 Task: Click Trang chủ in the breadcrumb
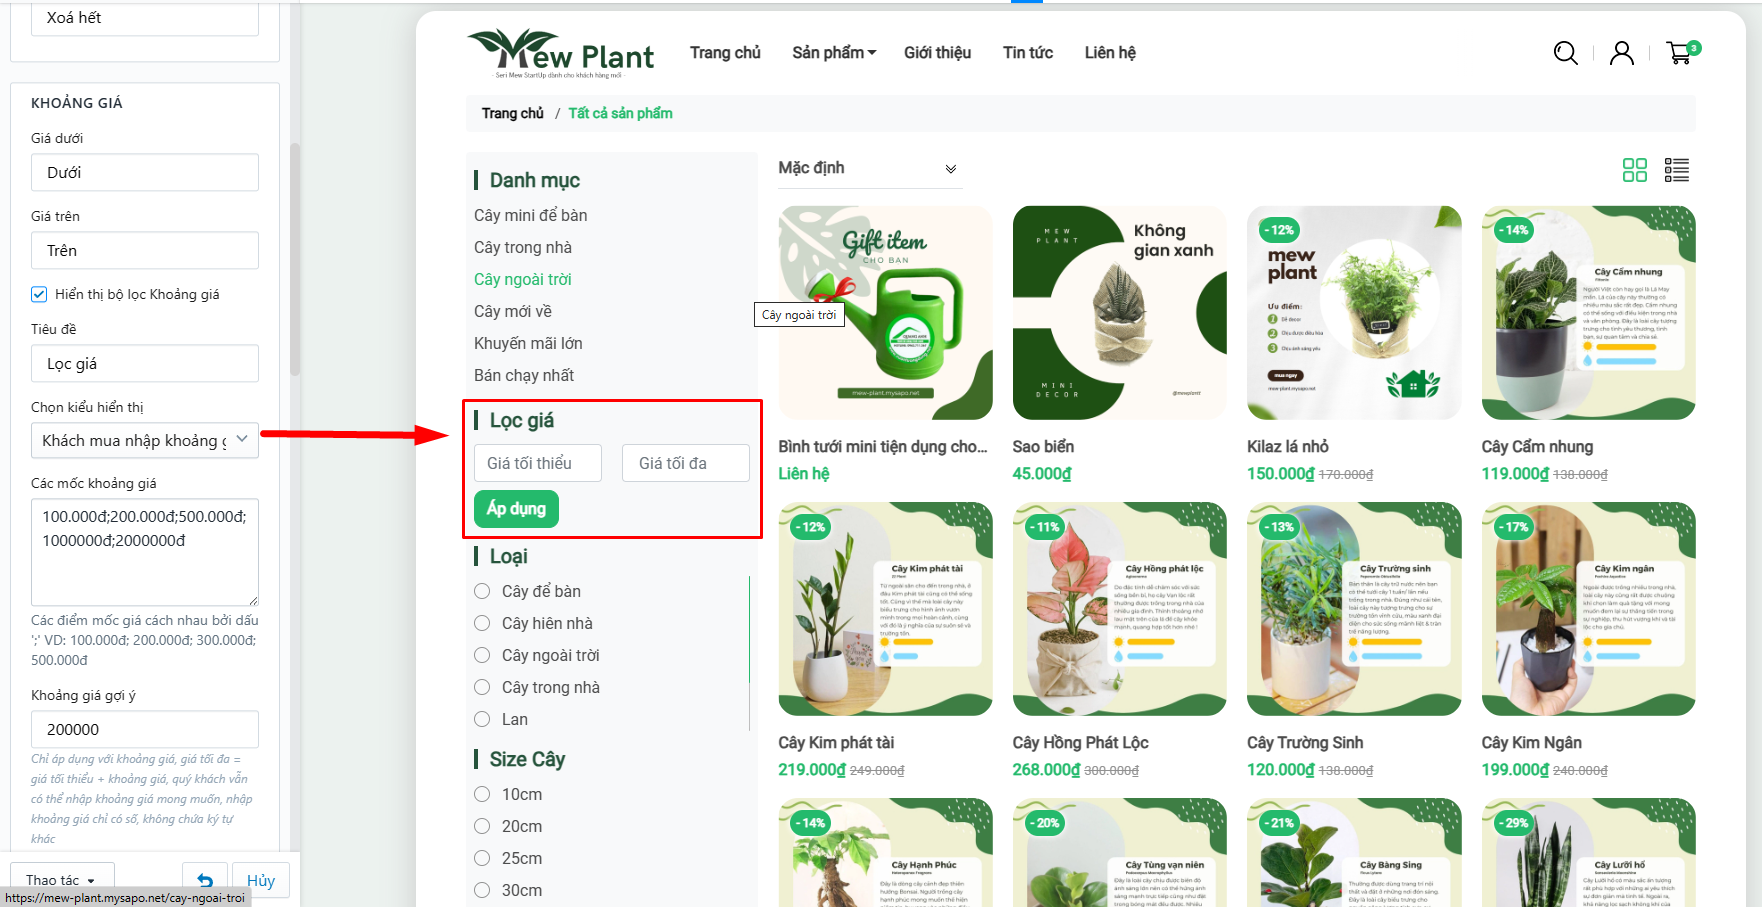513,113
